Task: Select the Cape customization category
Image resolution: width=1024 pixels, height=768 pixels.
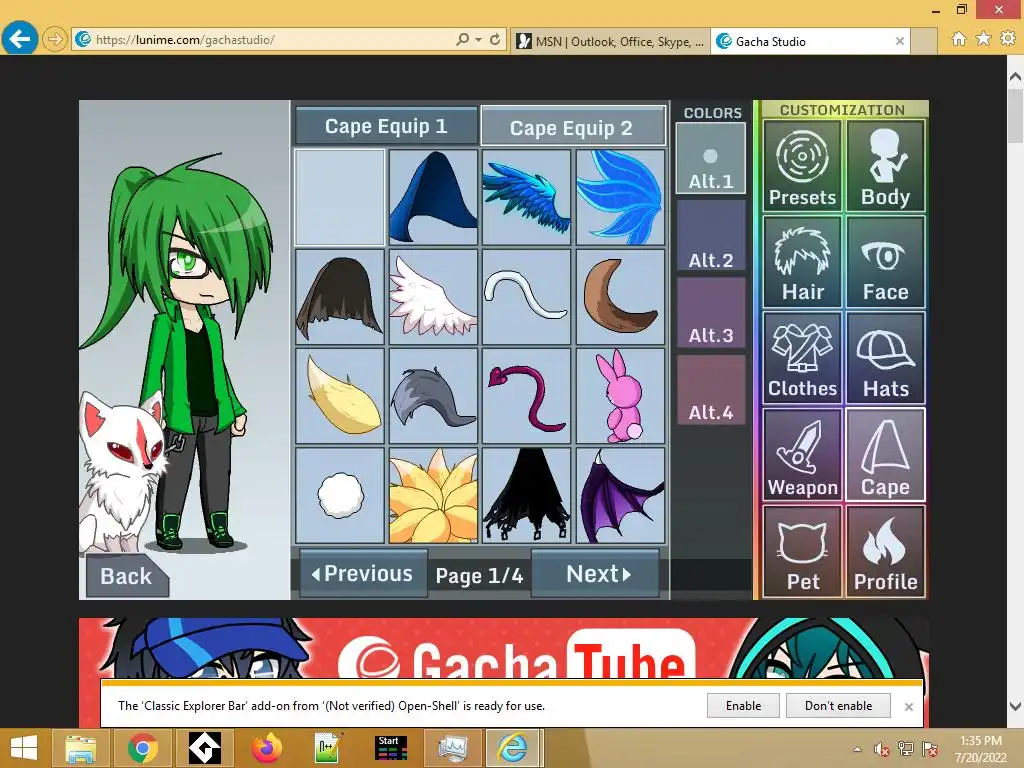Action: (x=885, y=455)
